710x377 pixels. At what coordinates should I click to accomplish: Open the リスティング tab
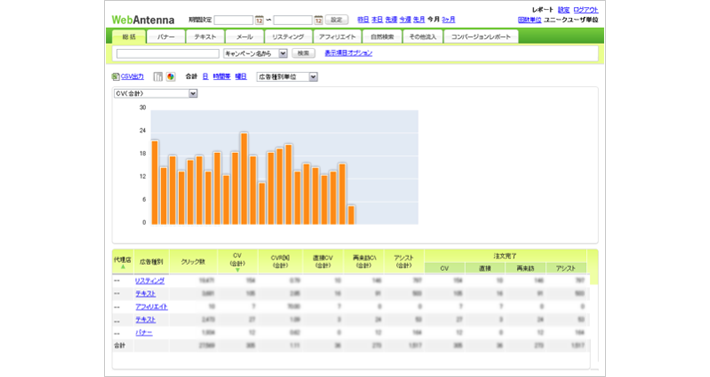coord(288,37)
